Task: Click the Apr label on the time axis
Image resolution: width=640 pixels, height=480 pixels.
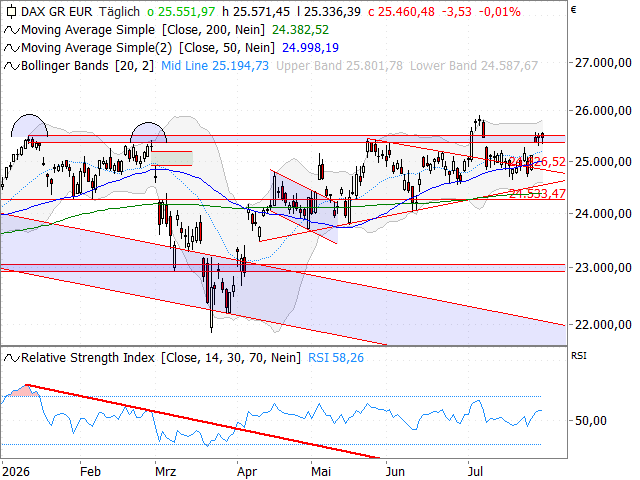Action: coord(247,473)
